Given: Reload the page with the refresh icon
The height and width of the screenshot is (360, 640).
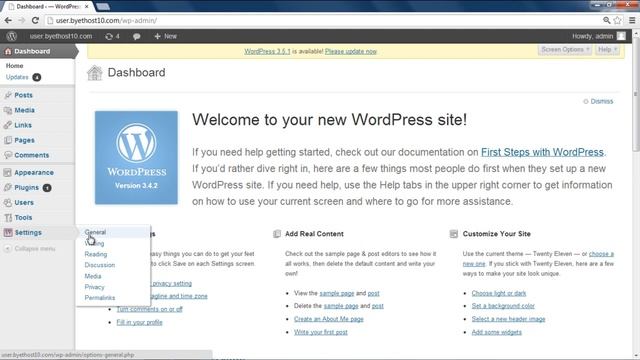Looking at the screenshot, I should click(x=35, y=20).
